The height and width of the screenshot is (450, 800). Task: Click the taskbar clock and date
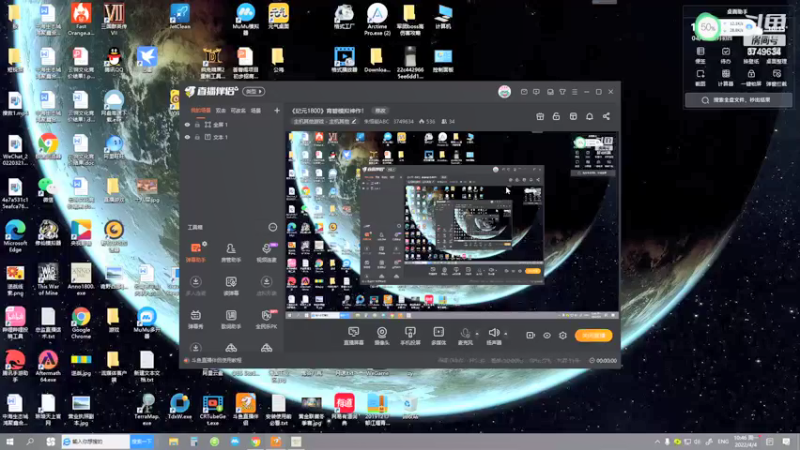click(x=746, y=441)
